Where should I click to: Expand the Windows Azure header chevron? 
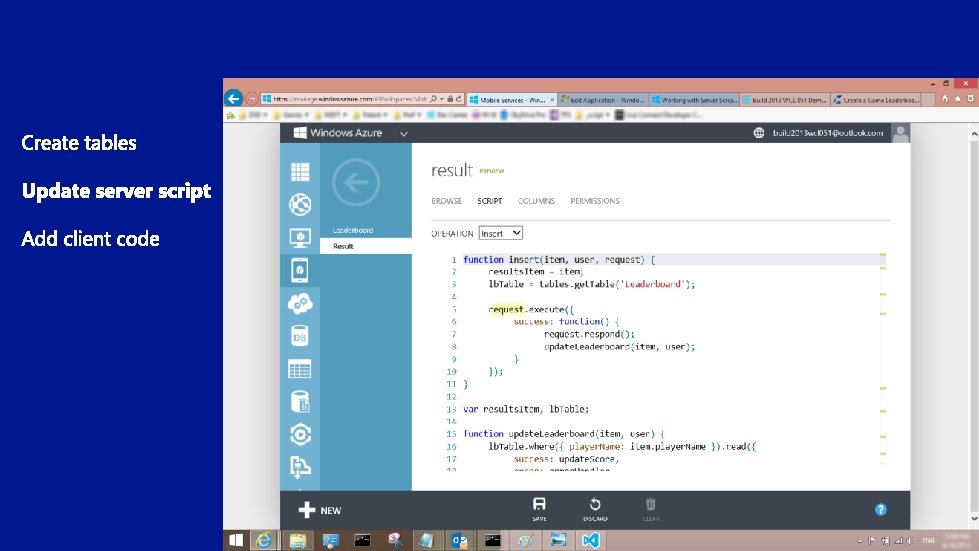[x=404, y=134]
